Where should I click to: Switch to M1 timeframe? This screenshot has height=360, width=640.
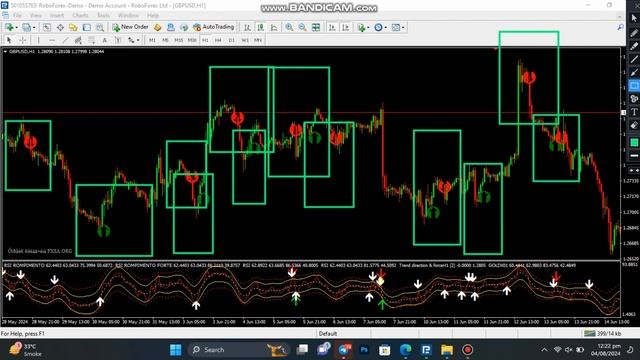pyautogui.click(x=152, y=40)
